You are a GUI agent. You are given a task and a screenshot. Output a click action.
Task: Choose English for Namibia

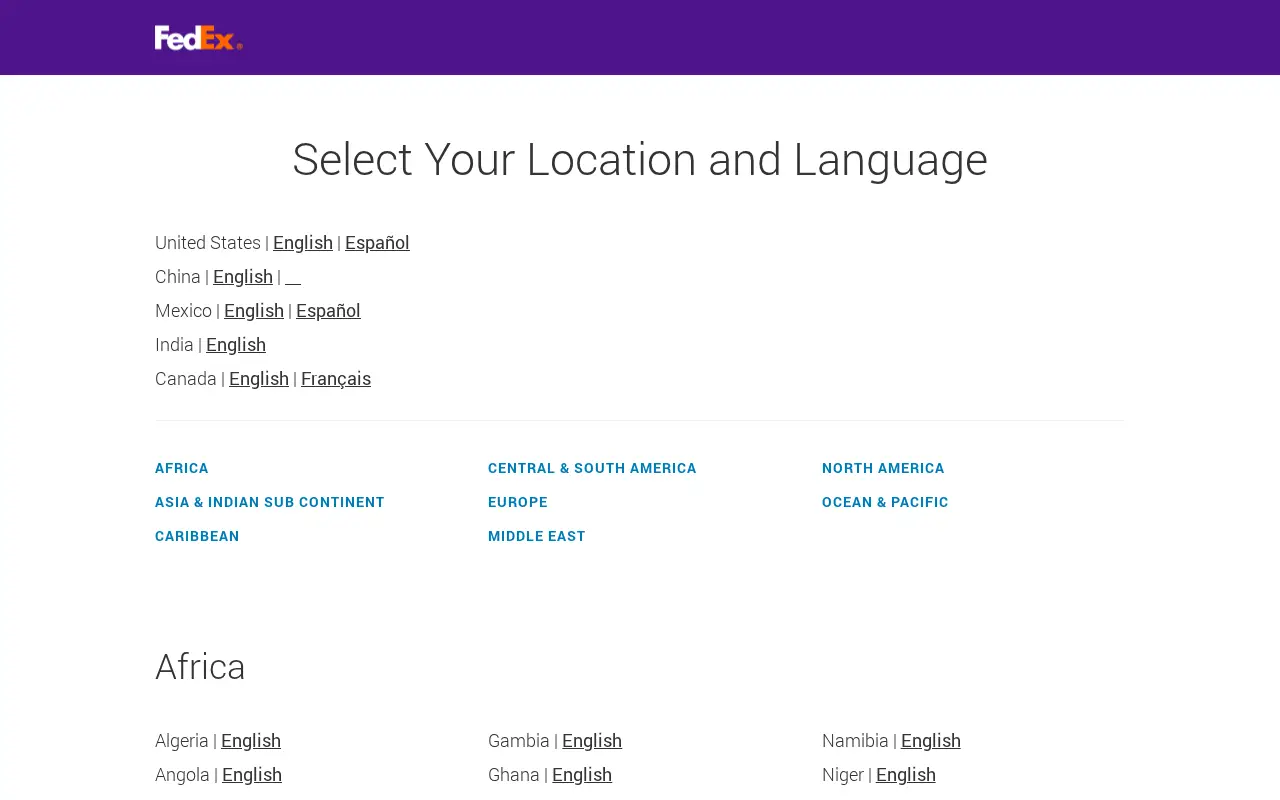(x=931, y=740)
